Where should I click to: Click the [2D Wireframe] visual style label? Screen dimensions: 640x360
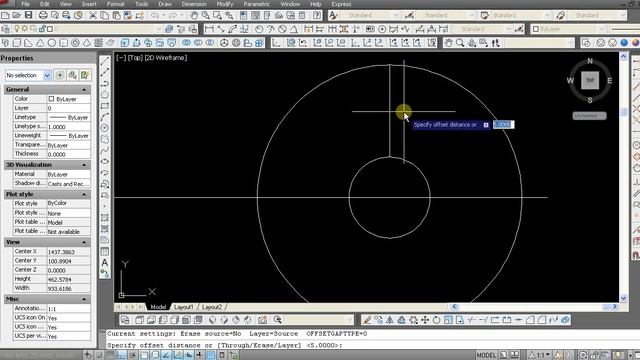point(166,58)
